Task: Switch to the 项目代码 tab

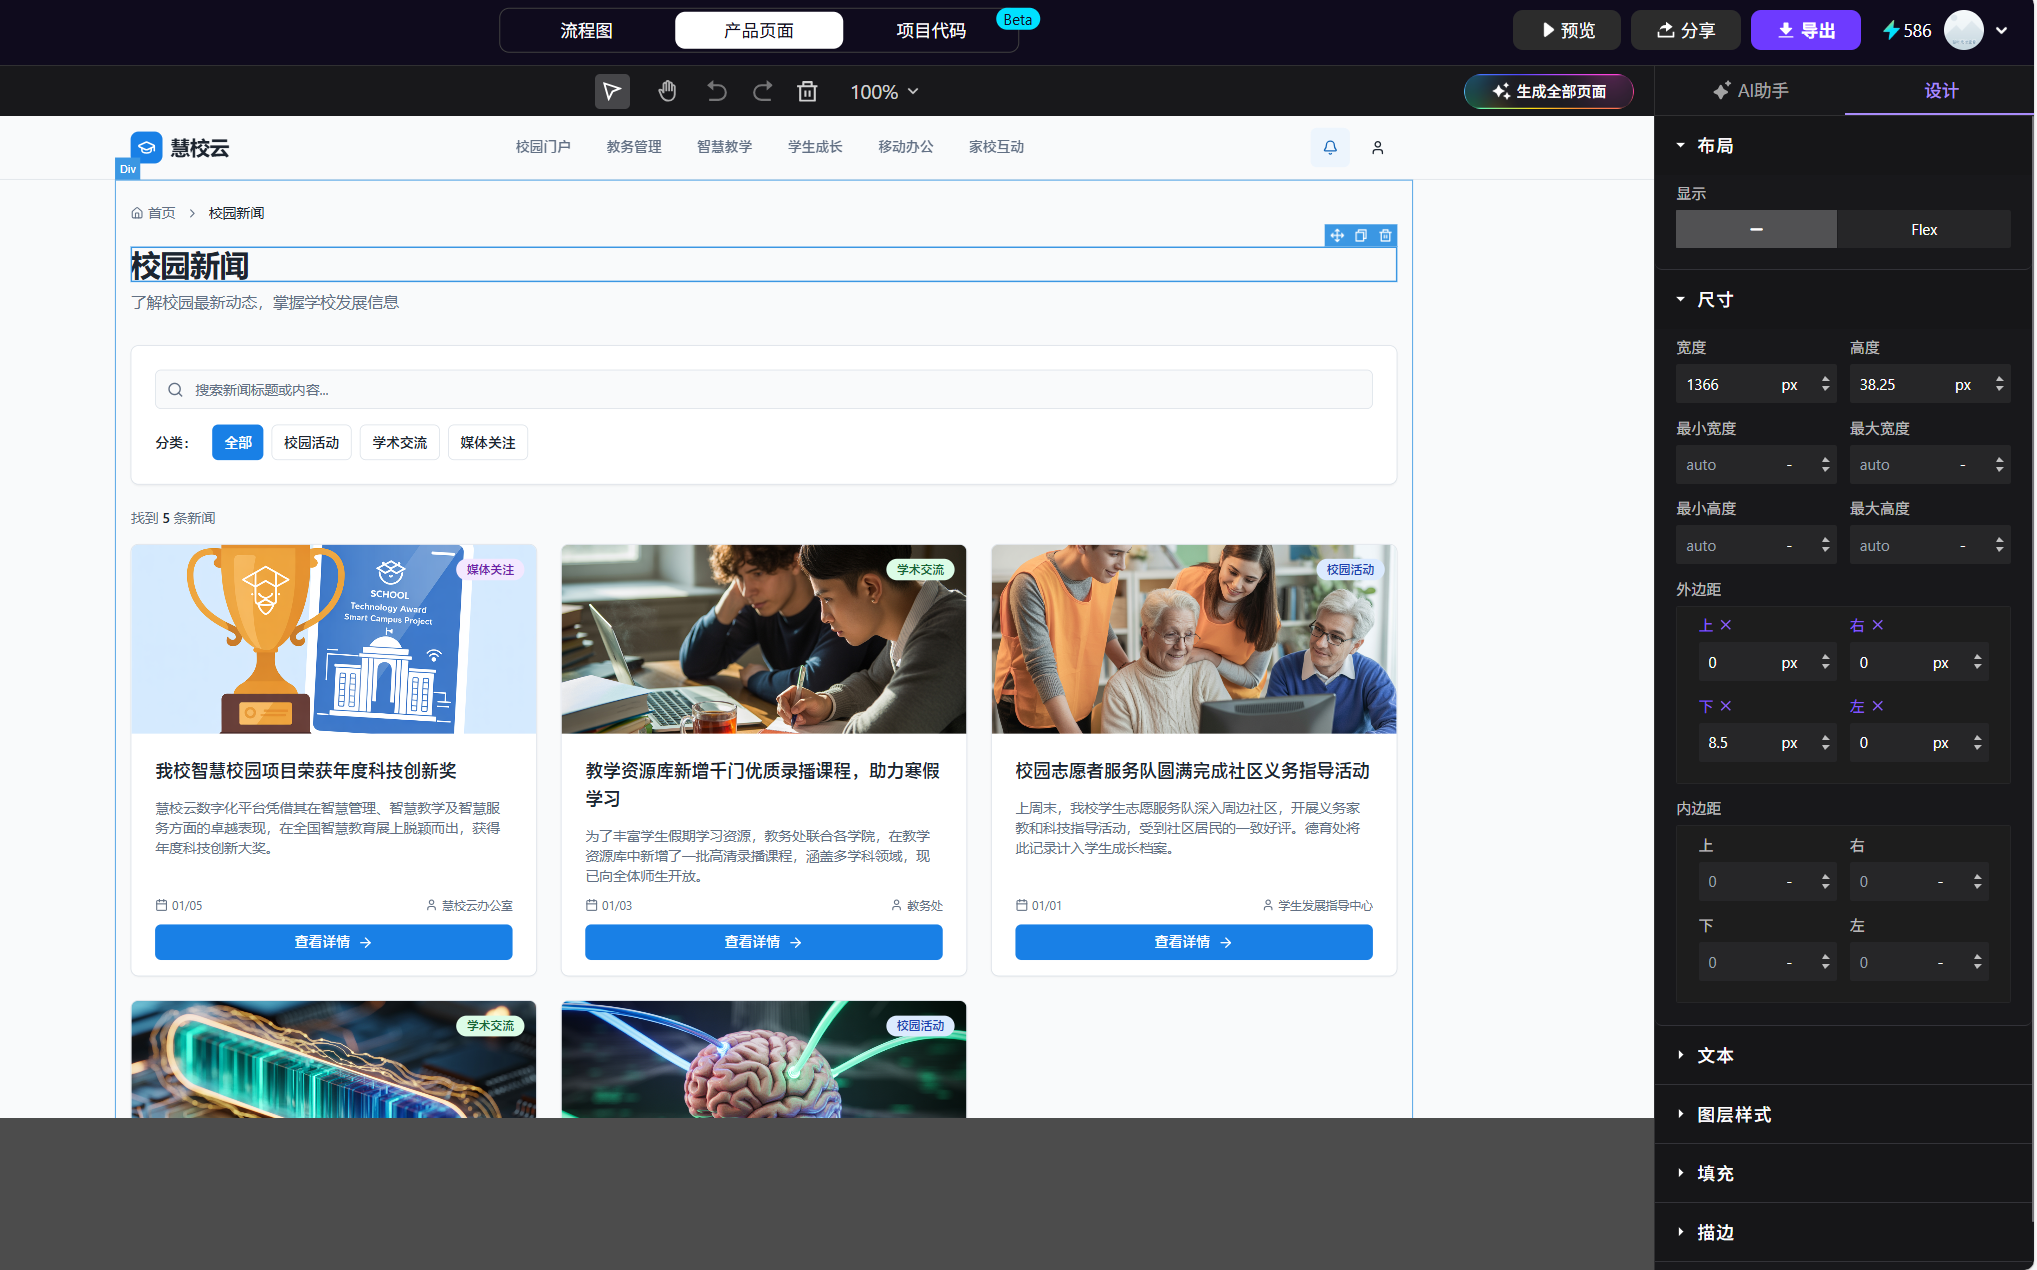Action: pyautogui.click(x=931, y=30)
